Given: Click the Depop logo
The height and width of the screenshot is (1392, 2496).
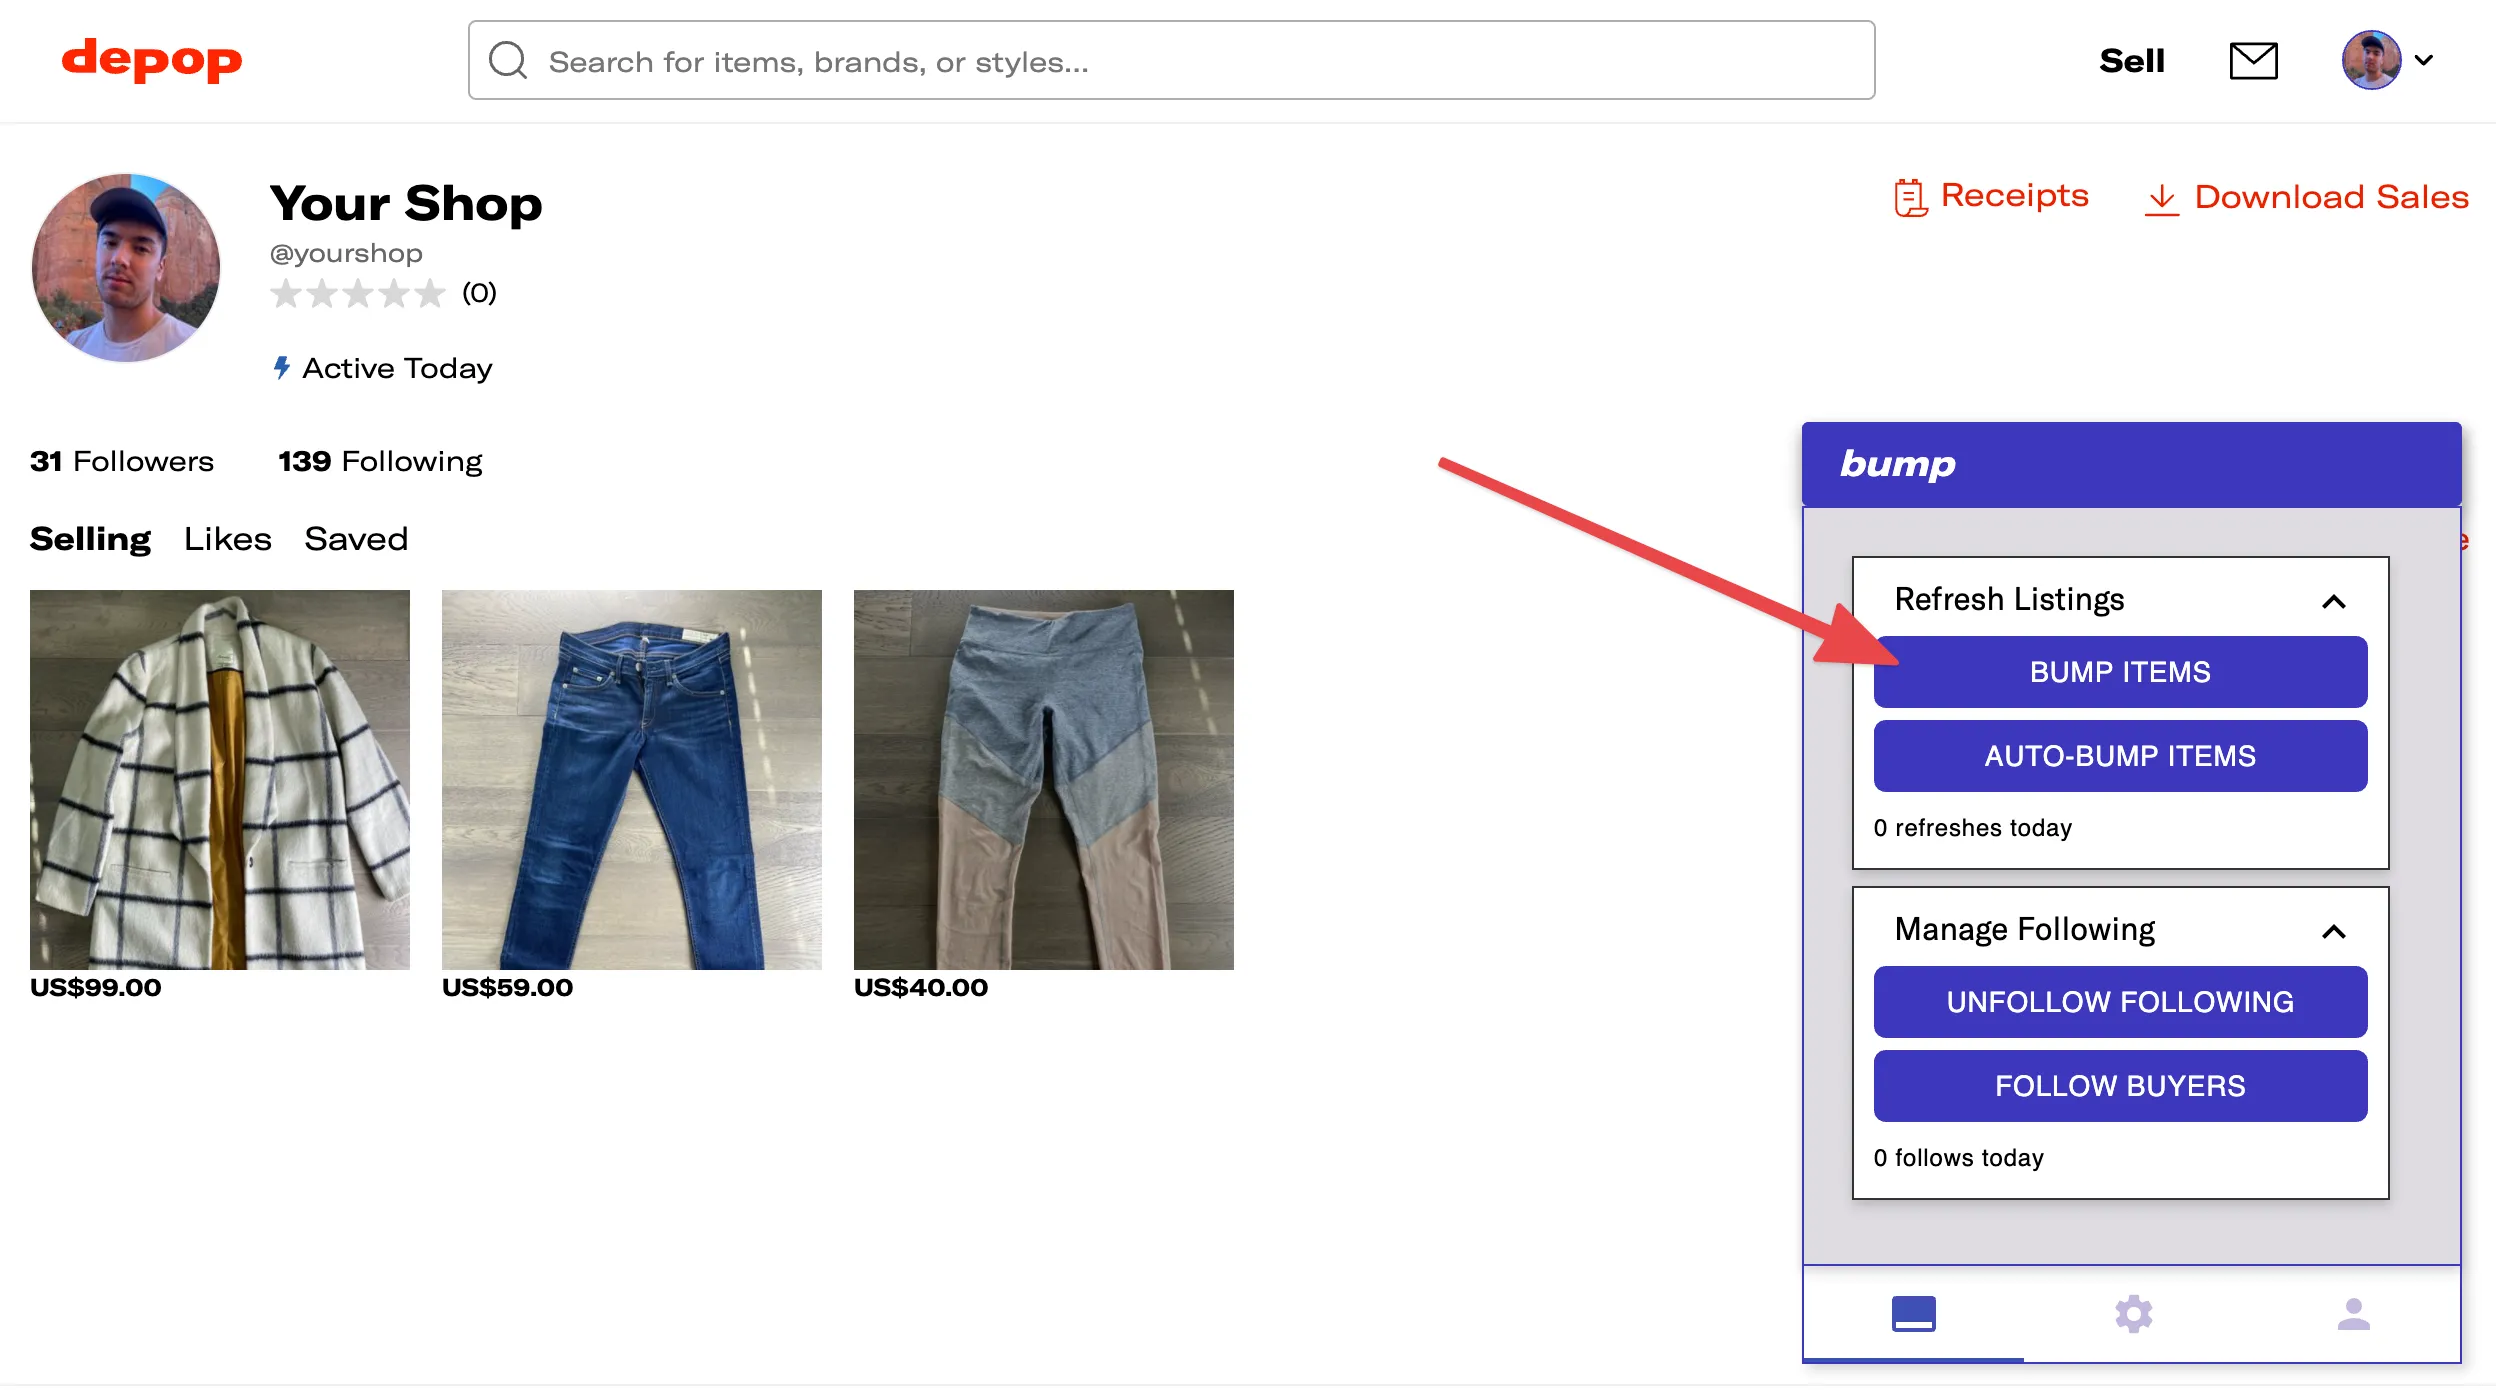Looking at the screenshot, I should (x=152, y=60).
